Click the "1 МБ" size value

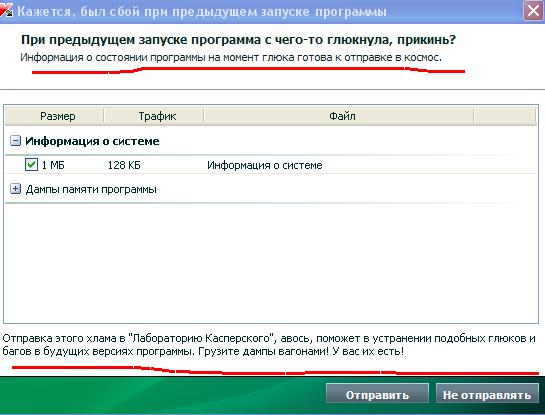point(53,165)
